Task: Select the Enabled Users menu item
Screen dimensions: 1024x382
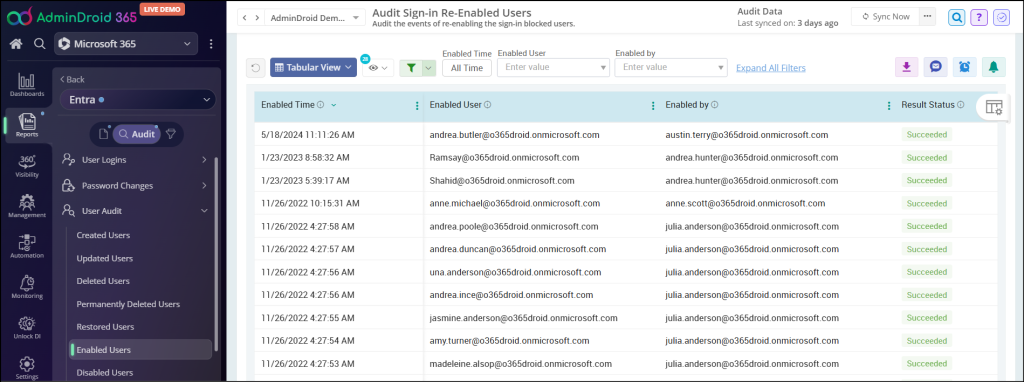Action: [140, 349]
